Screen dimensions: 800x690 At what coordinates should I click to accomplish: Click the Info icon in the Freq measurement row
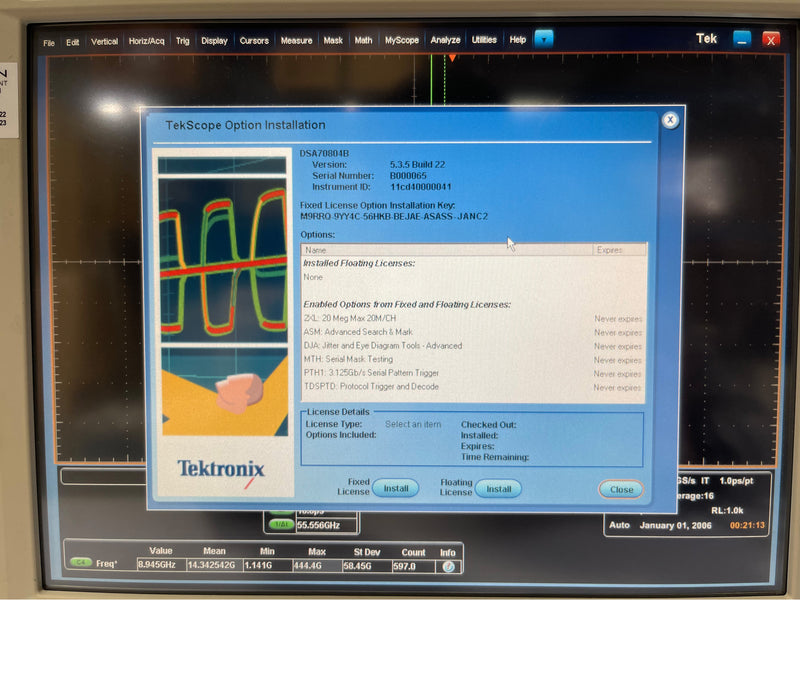tap(447, 564)
